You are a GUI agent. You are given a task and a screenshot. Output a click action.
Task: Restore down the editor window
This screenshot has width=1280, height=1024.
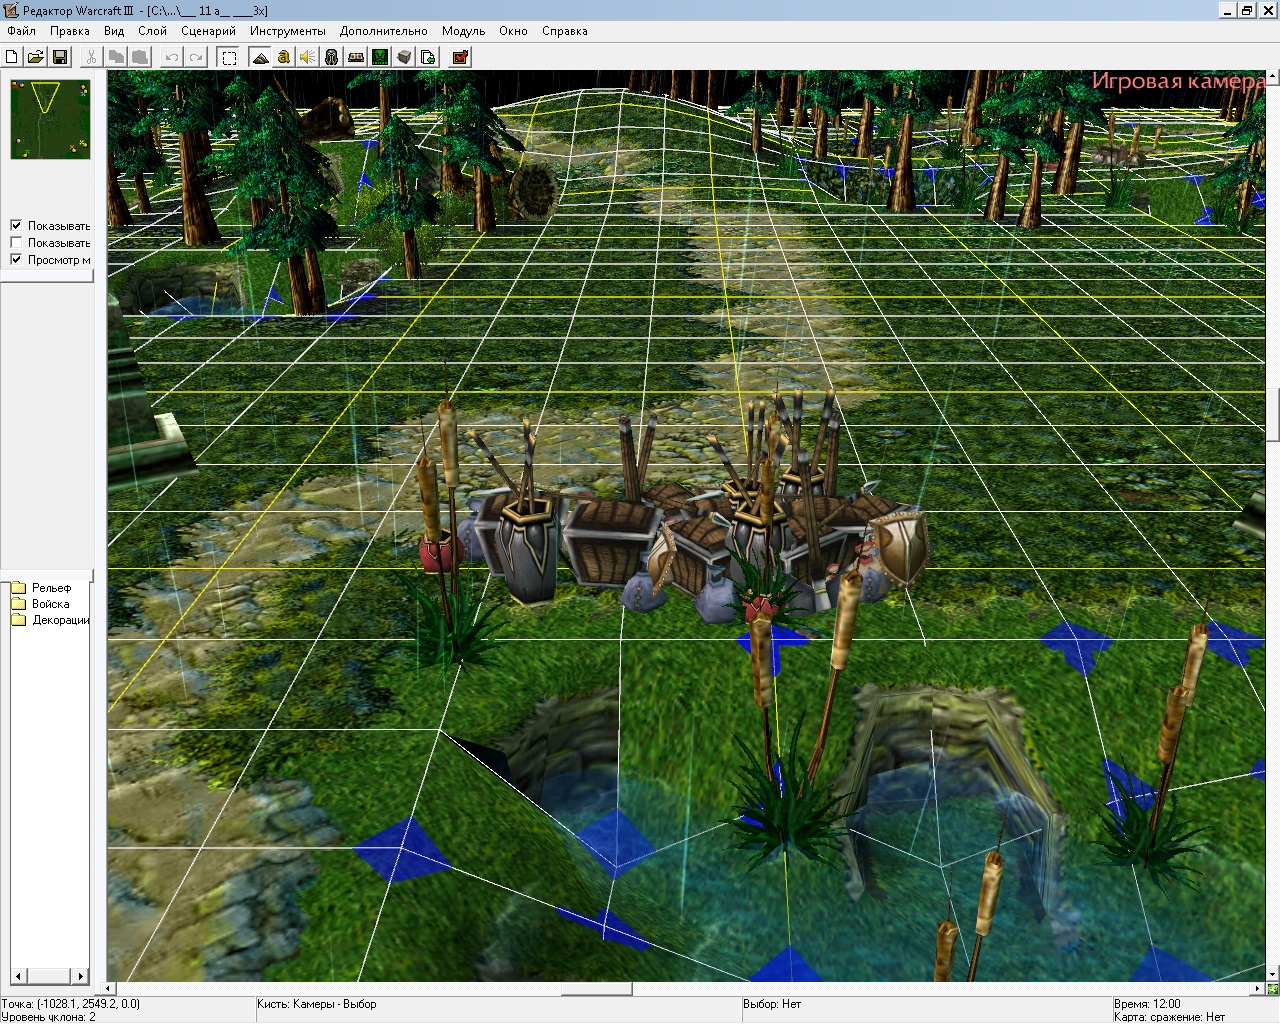pyautogui.click(x=1247, y=10)
